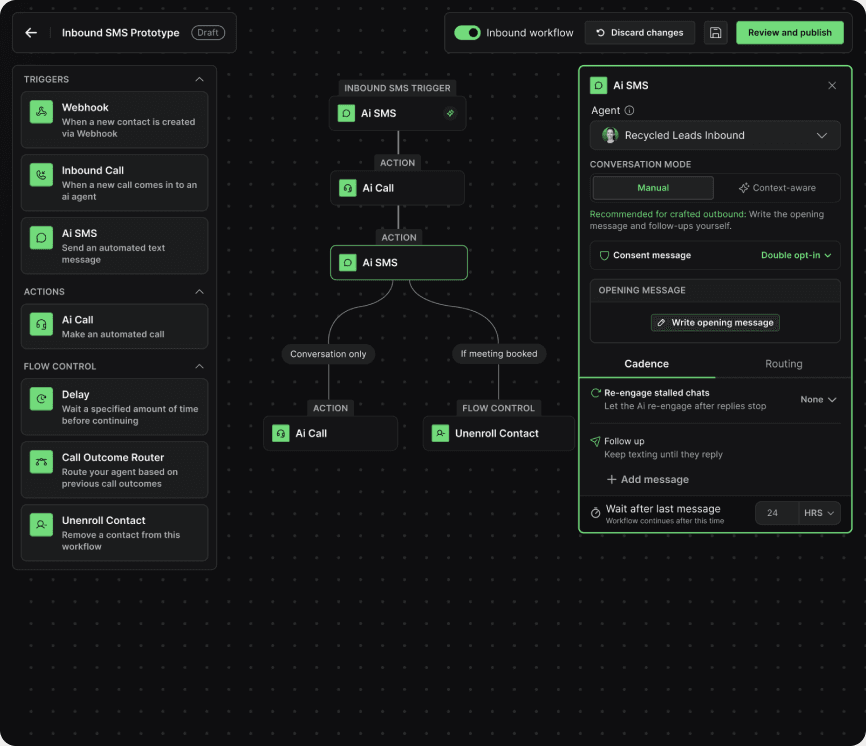Go back with the left arrow icon
Image resolution: width=866 pixels, height=746 pixels.
tap(31, 33)
